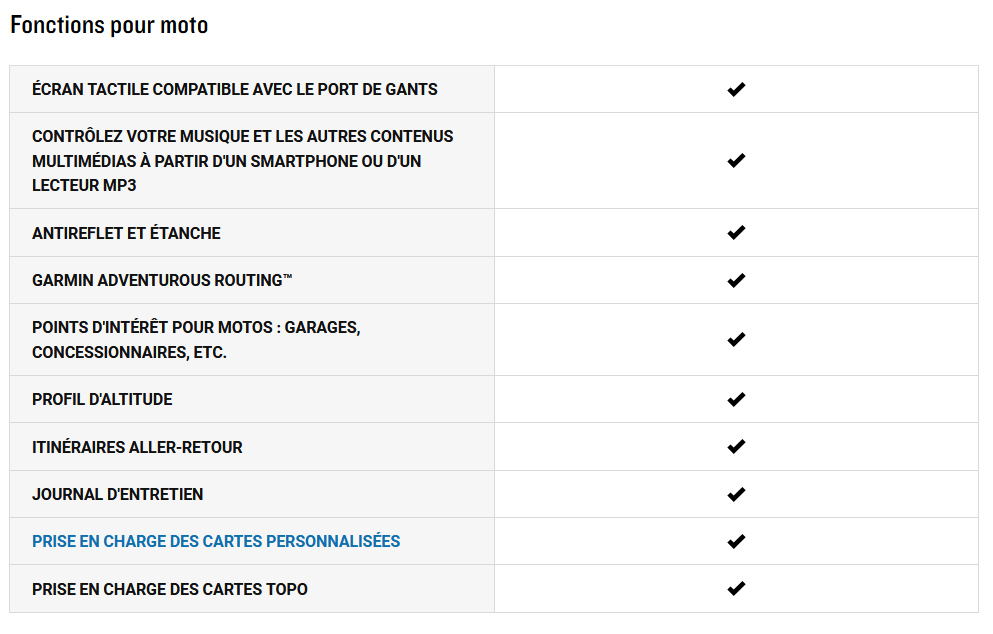Click the checkmark for points d'intérêt motos
993x634 pixels.
pyautogui.click(x=736, y=339)
